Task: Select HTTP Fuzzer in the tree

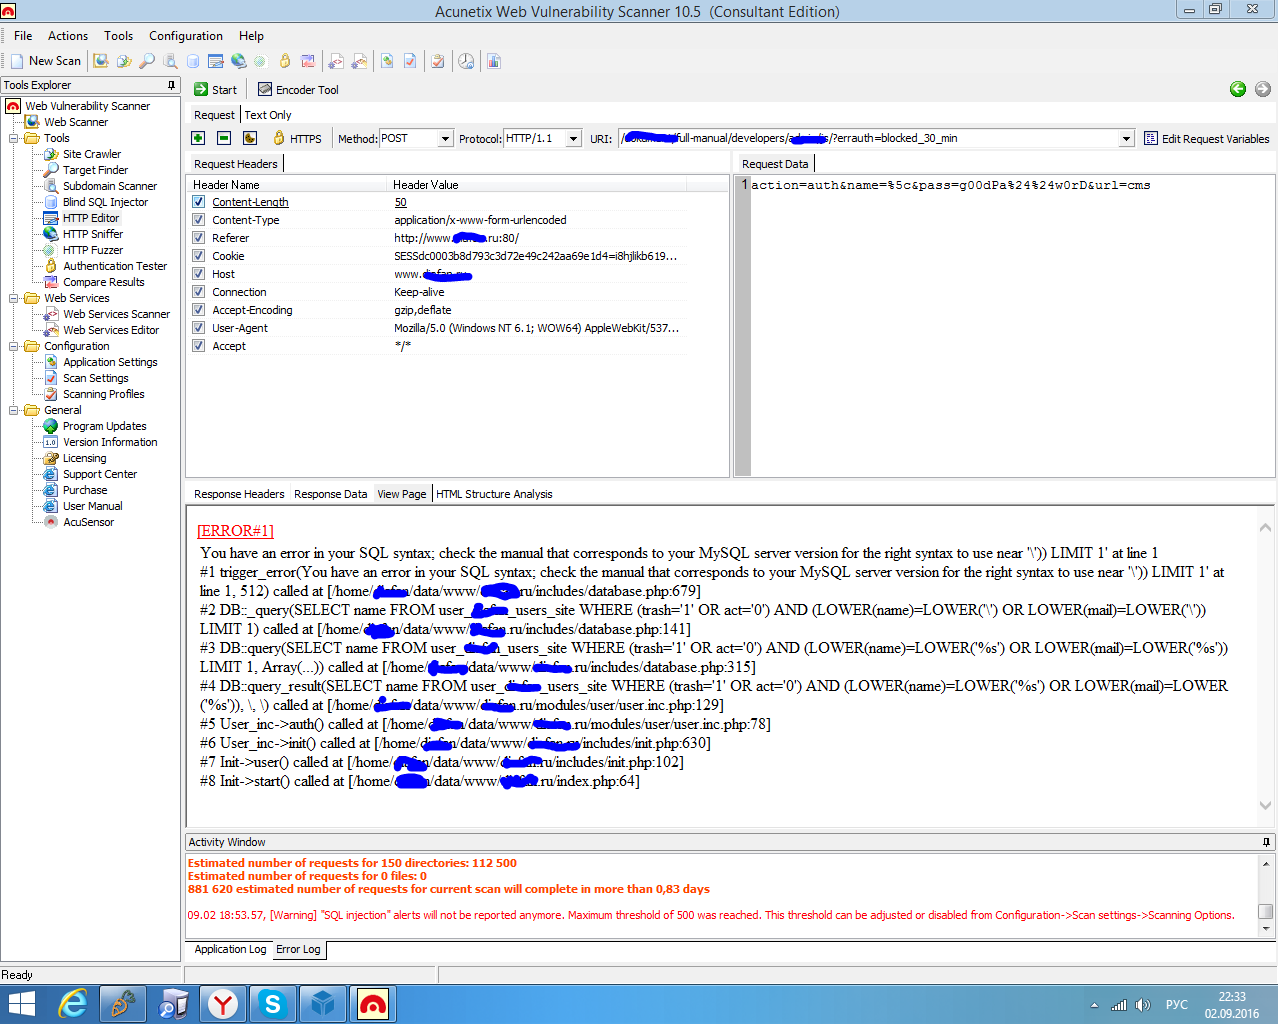Action: [93, 250]
